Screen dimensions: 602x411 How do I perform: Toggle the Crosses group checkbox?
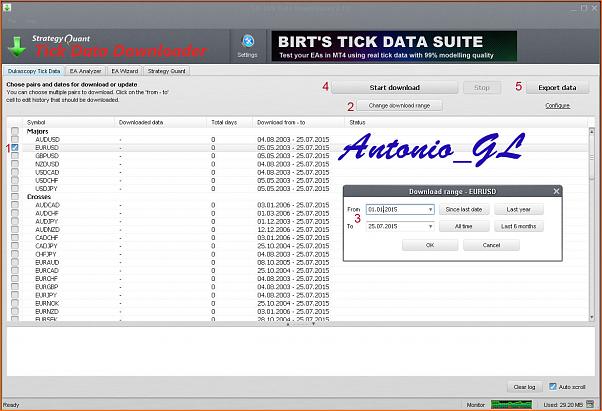pyautogui.click(x=15, y=196)
